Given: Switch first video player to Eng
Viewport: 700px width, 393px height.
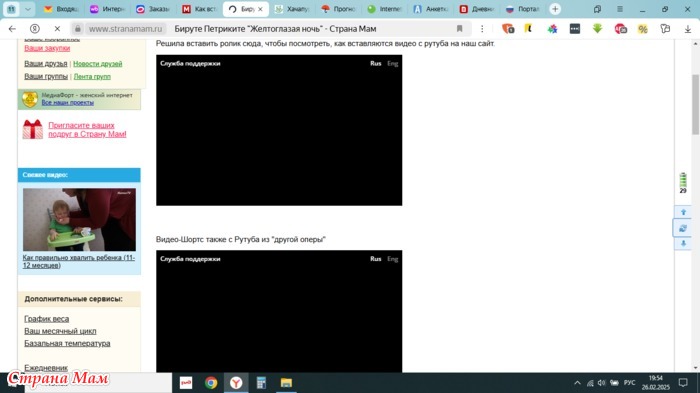Looking at the screenshot, I should tap(392, 63).
